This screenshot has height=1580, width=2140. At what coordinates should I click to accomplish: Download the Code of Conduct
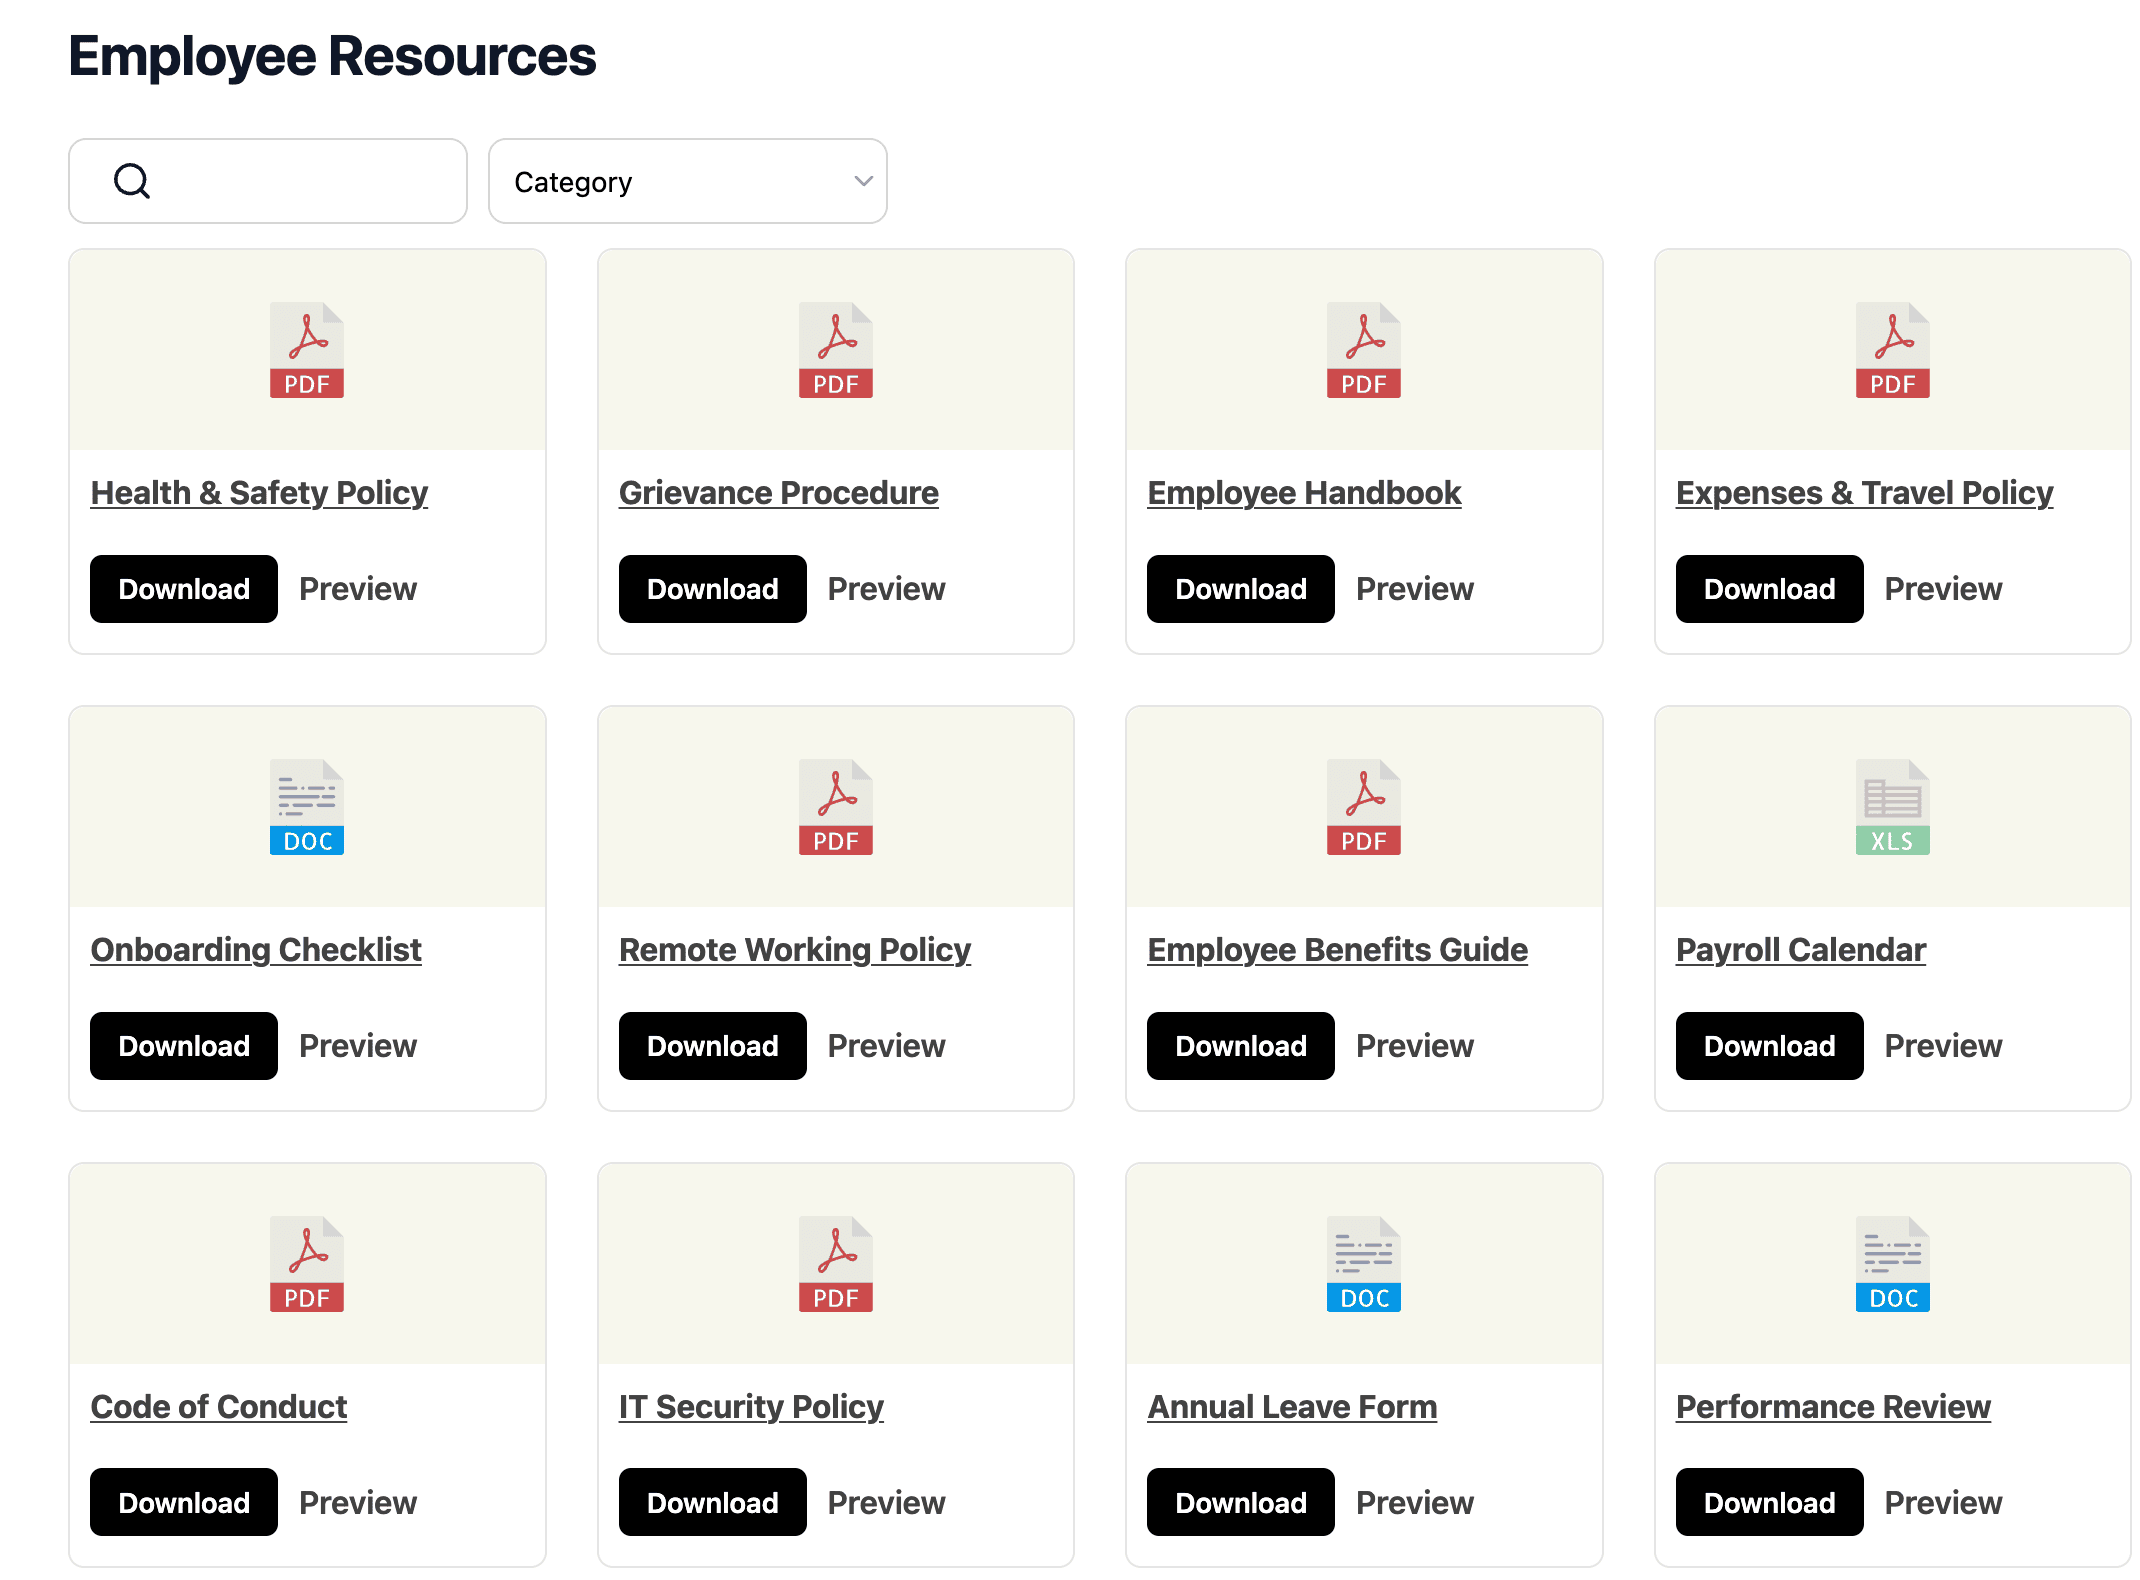click(184, 1502)
